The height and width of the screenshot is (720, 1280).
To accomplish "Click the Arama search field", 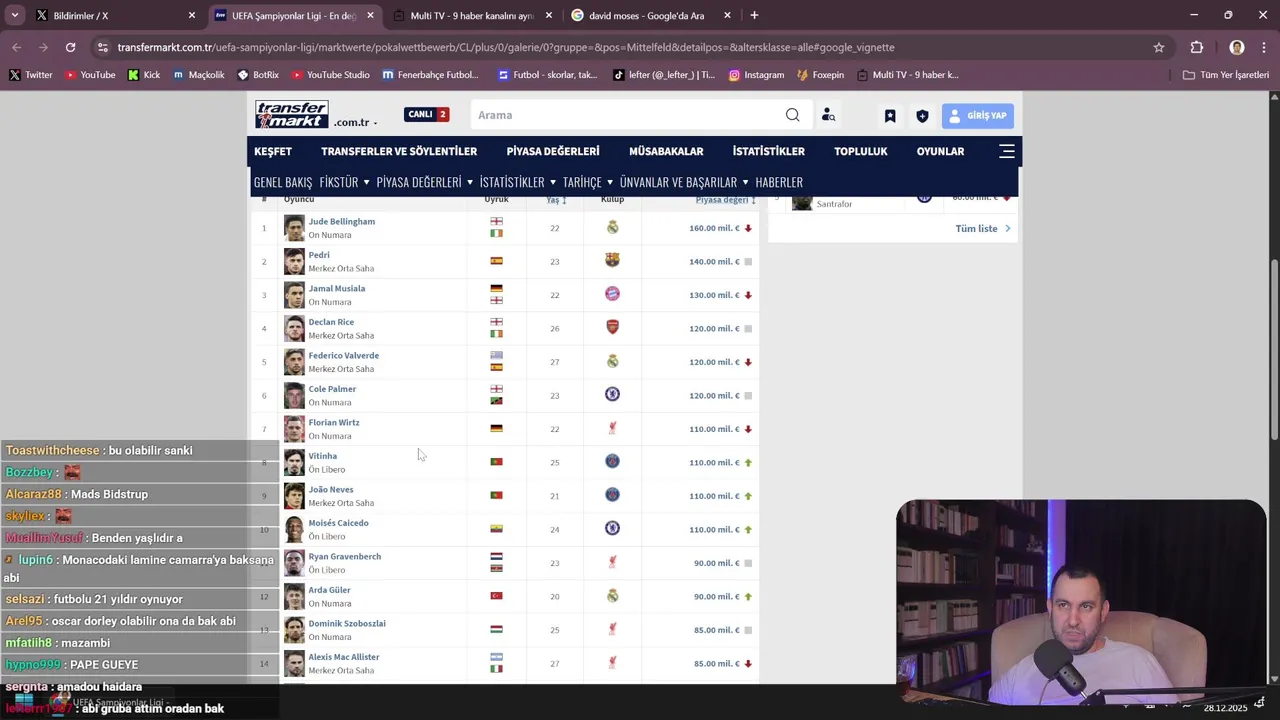I will click(x=628, y=115).
